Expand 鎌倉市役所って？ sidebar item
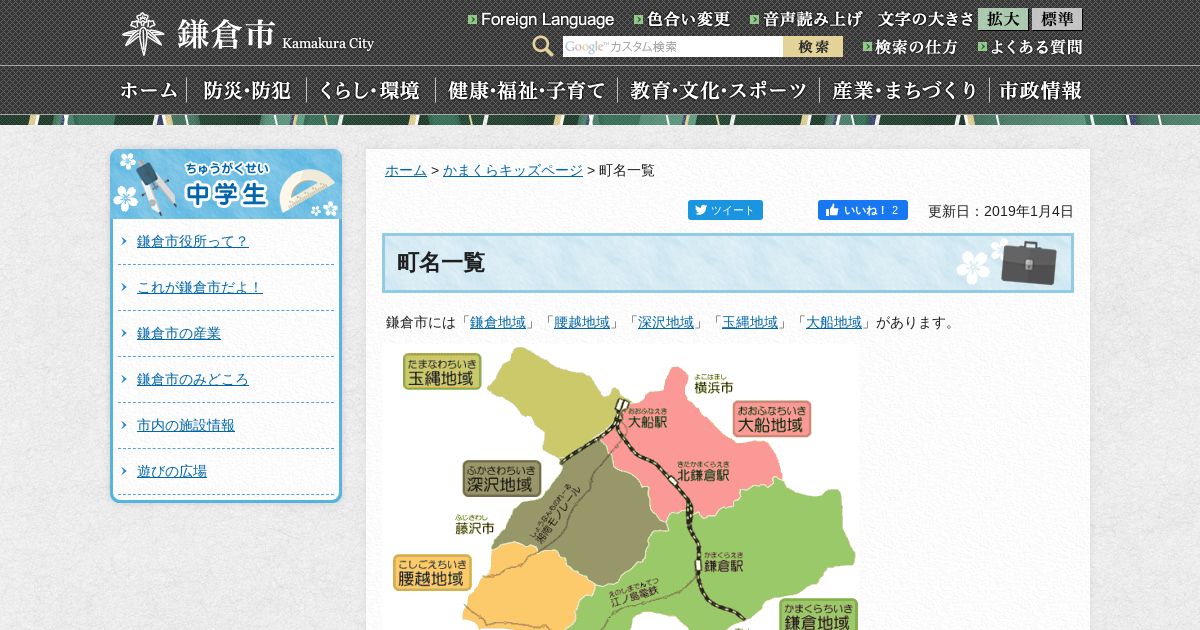 click(x=192, y=241)
